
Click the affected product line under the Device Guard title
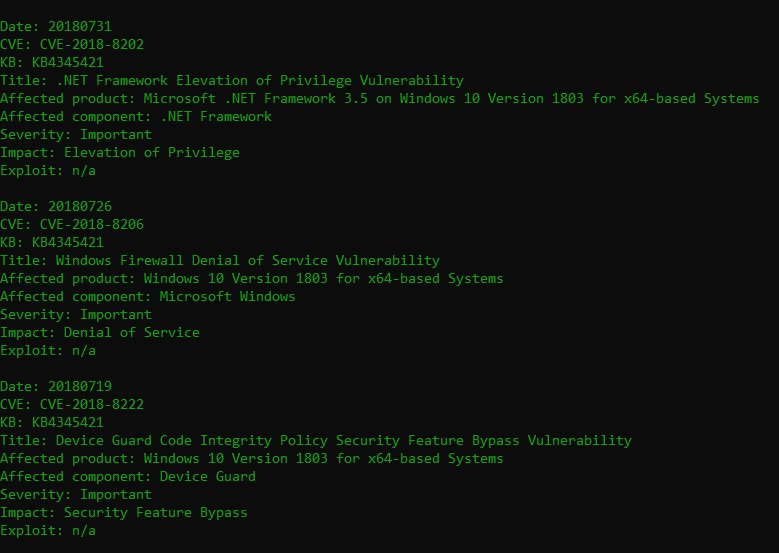pos(252,458)
